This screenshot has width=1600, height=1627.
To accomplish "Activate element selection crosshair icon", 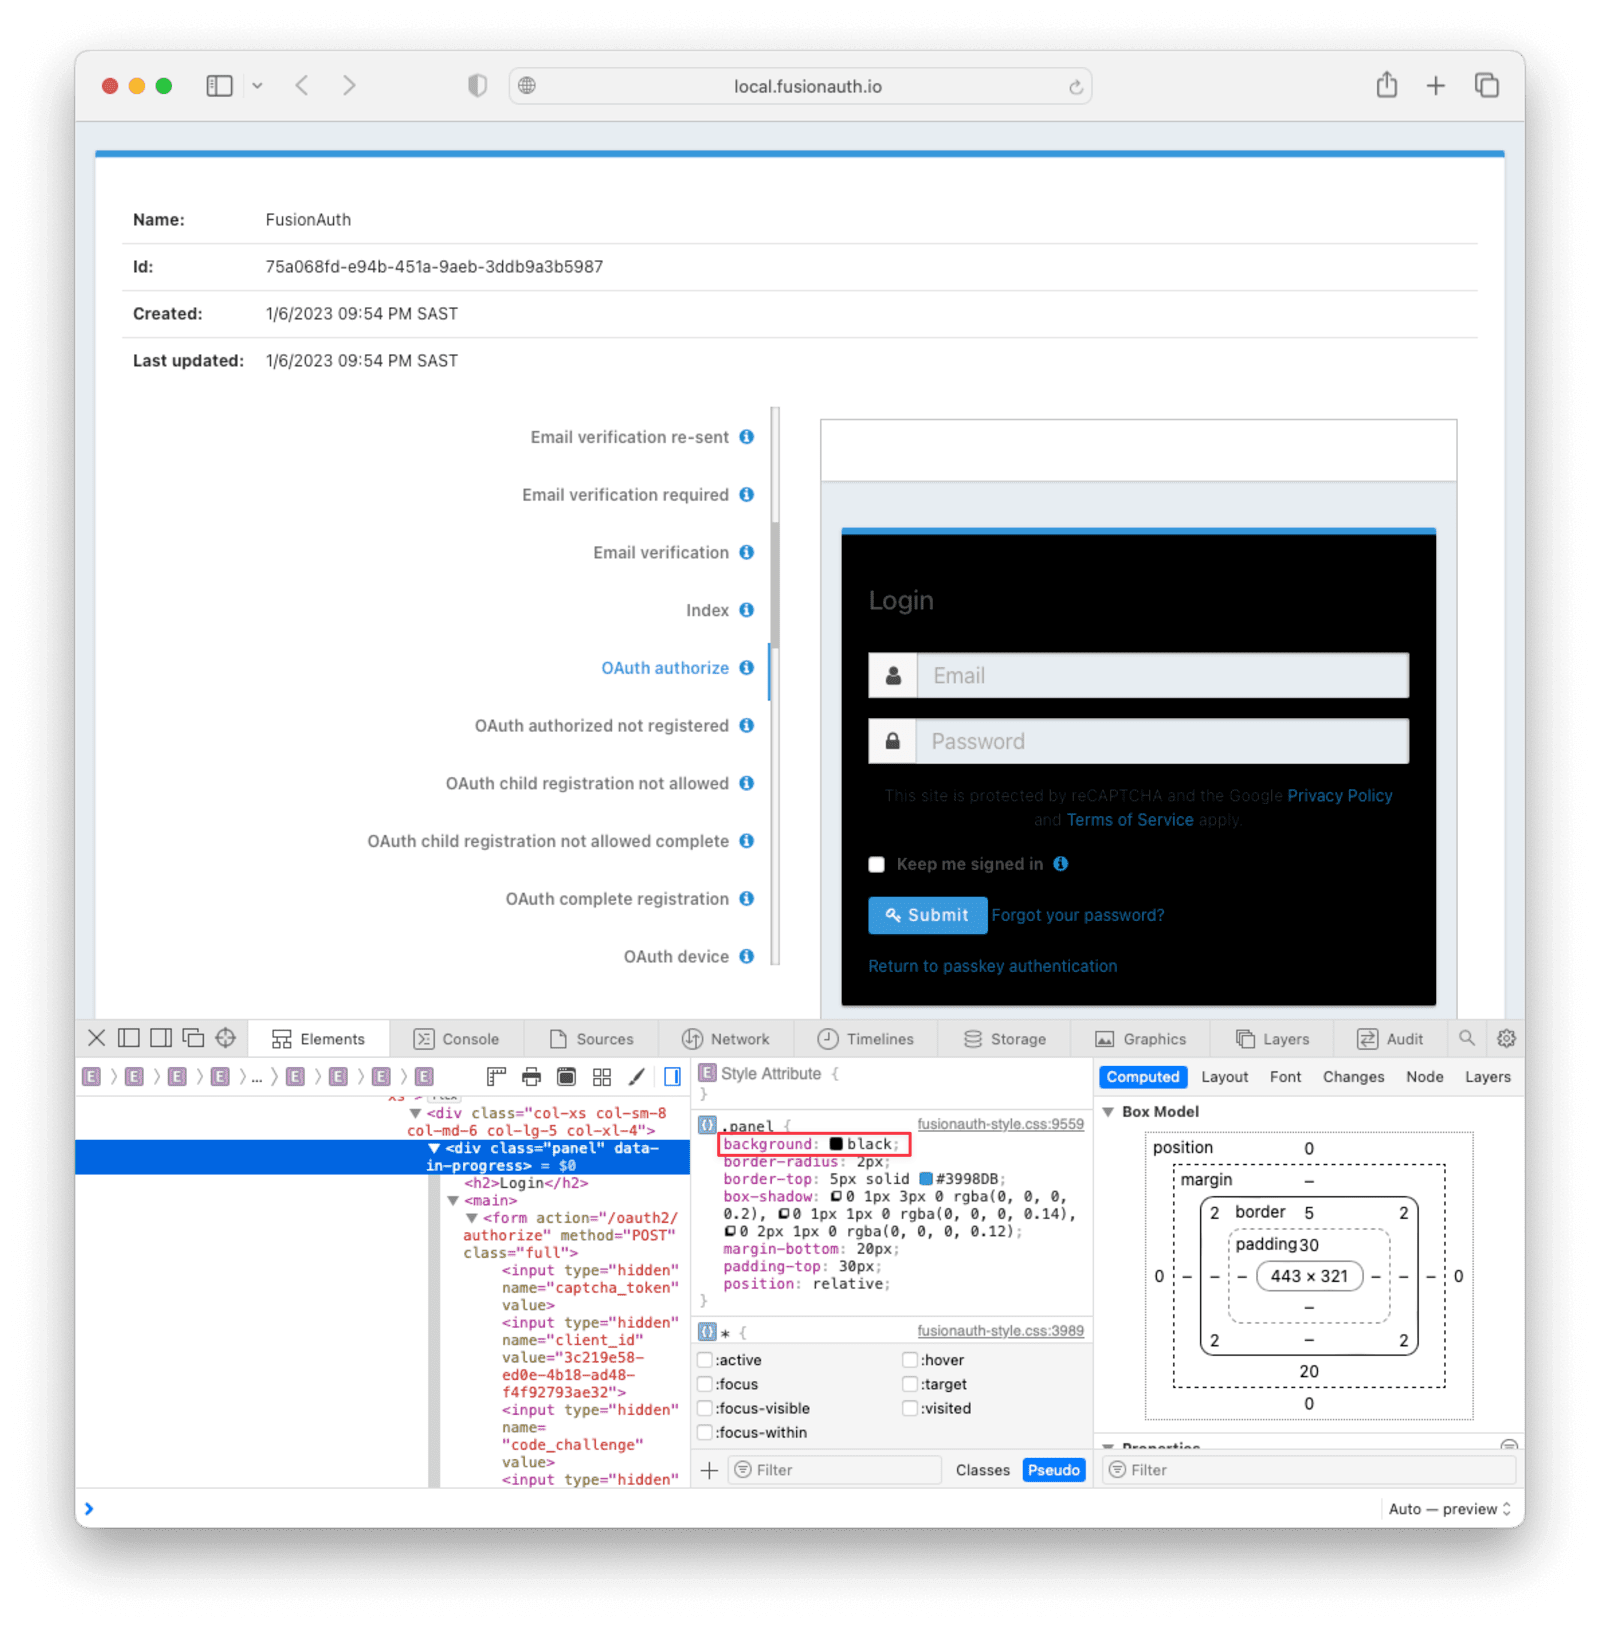I will tap(226, 1038).
